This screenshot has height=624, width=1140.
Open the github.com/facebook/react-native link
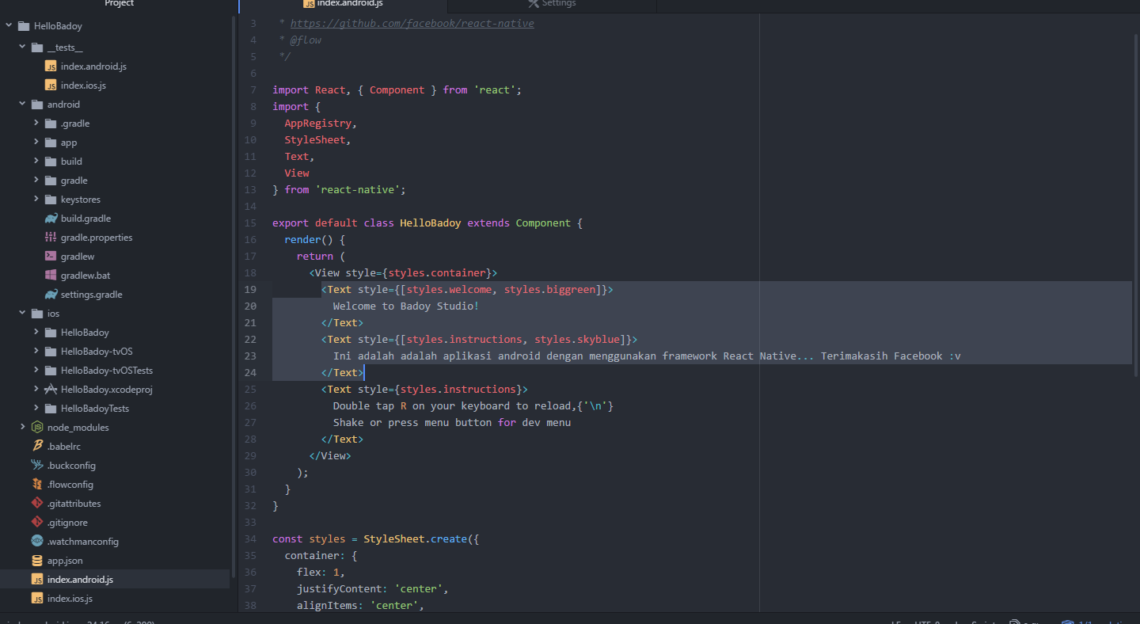coord(412,23)
